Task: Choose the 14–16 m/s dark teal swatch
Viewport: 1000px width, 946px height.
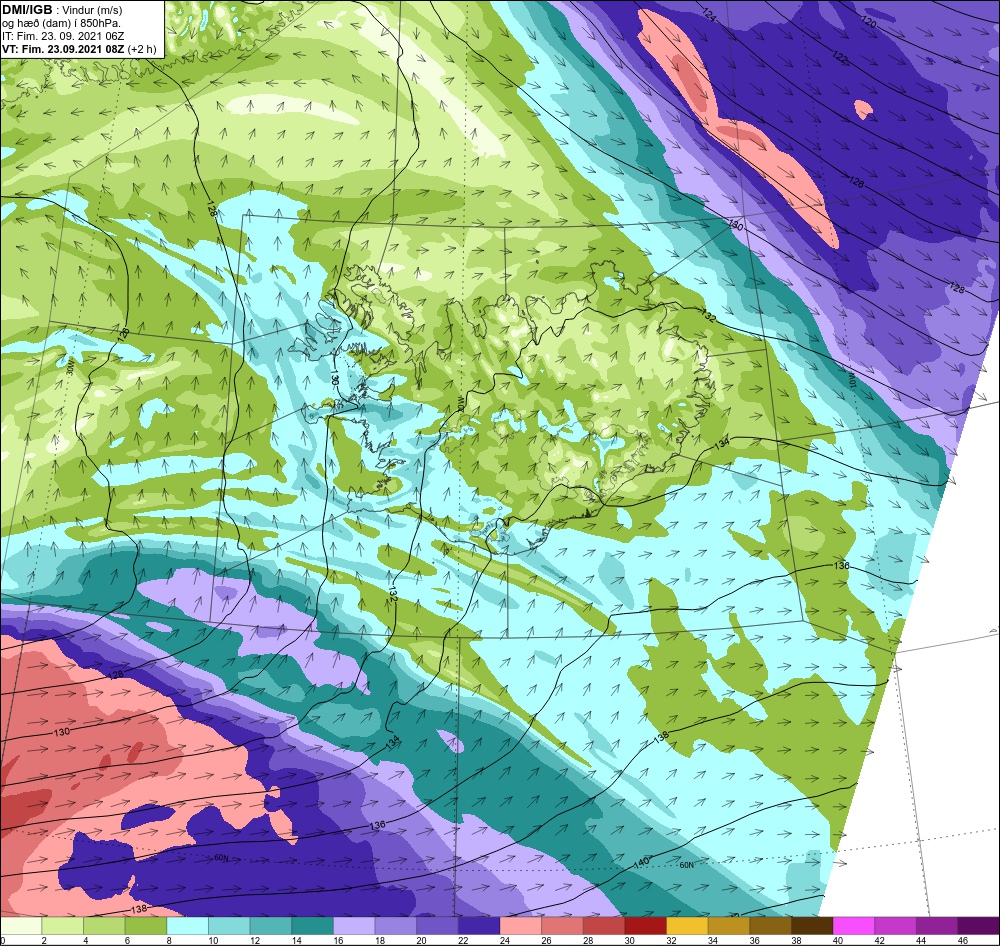Action: (312, 925)
